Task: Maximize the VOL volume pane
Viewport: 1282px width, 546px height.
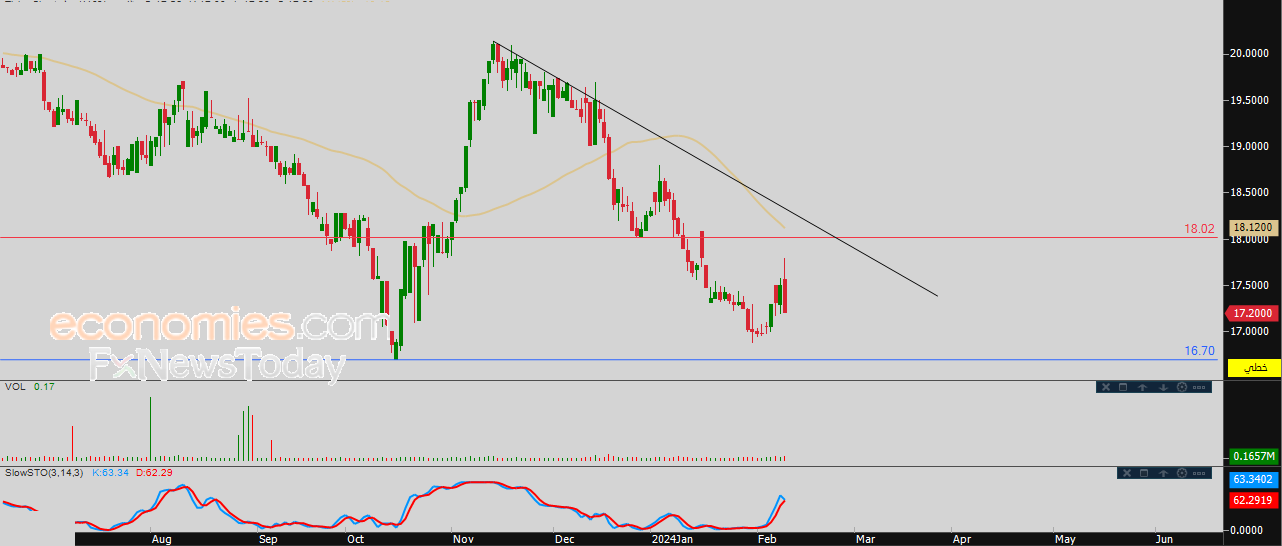Action: coord(1123,387)
